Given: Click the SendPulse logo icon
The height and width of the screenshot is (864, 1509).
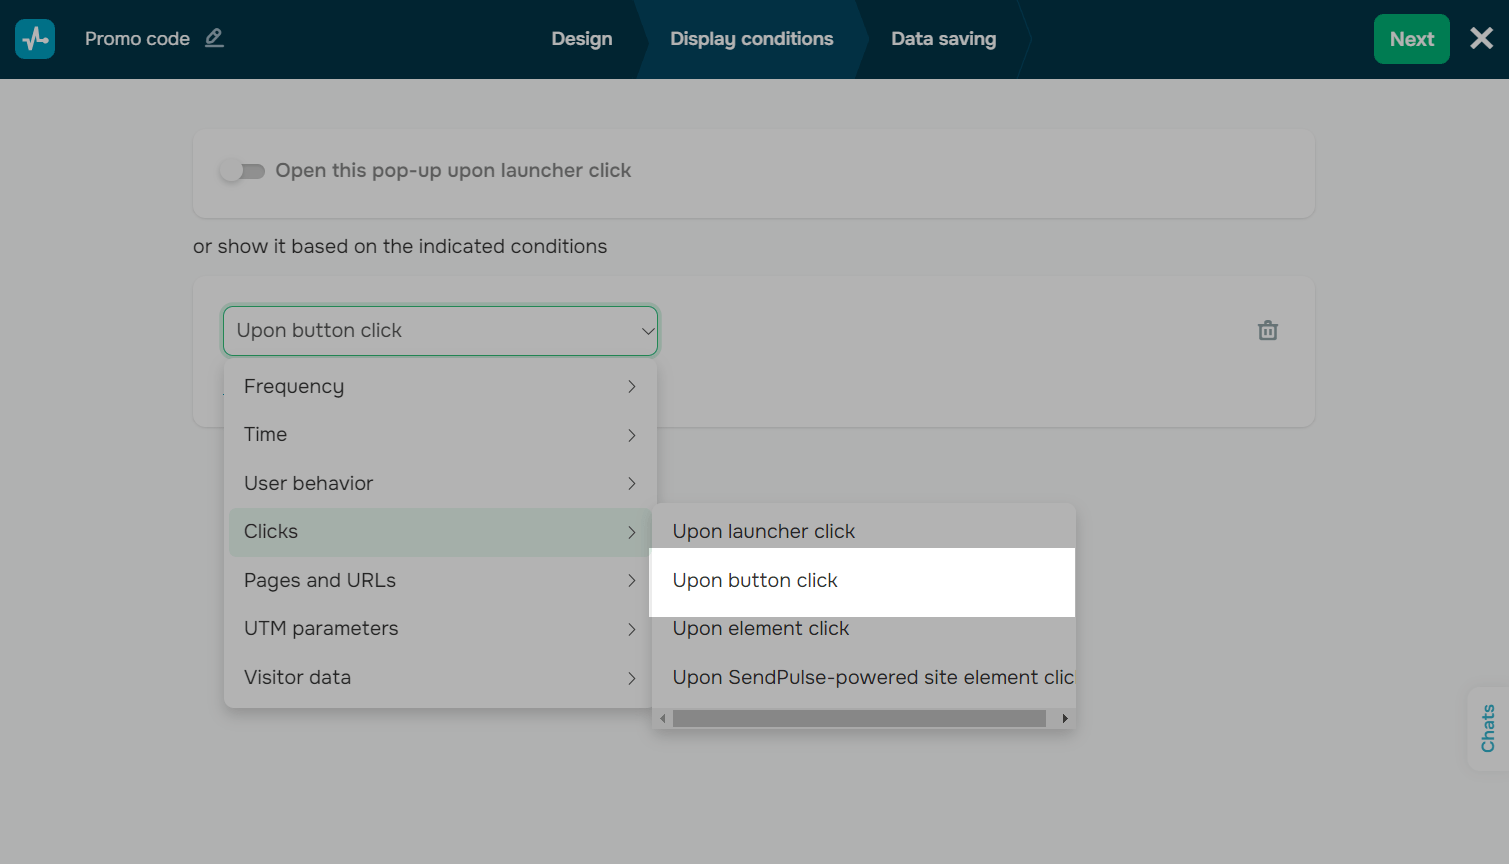Looking at the screenshot, I should coord(35,39).
